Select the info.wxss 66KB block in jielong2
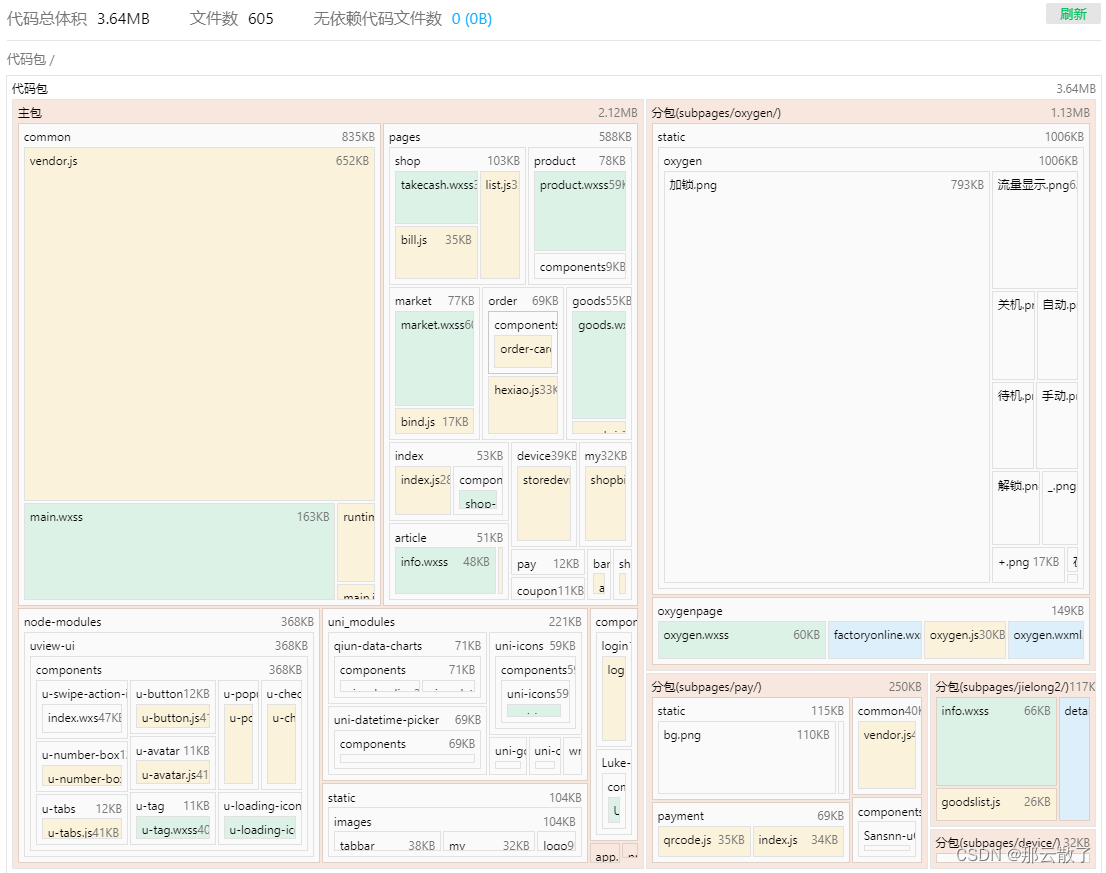Screen dimensions: 1106x873 pos(996,743)
